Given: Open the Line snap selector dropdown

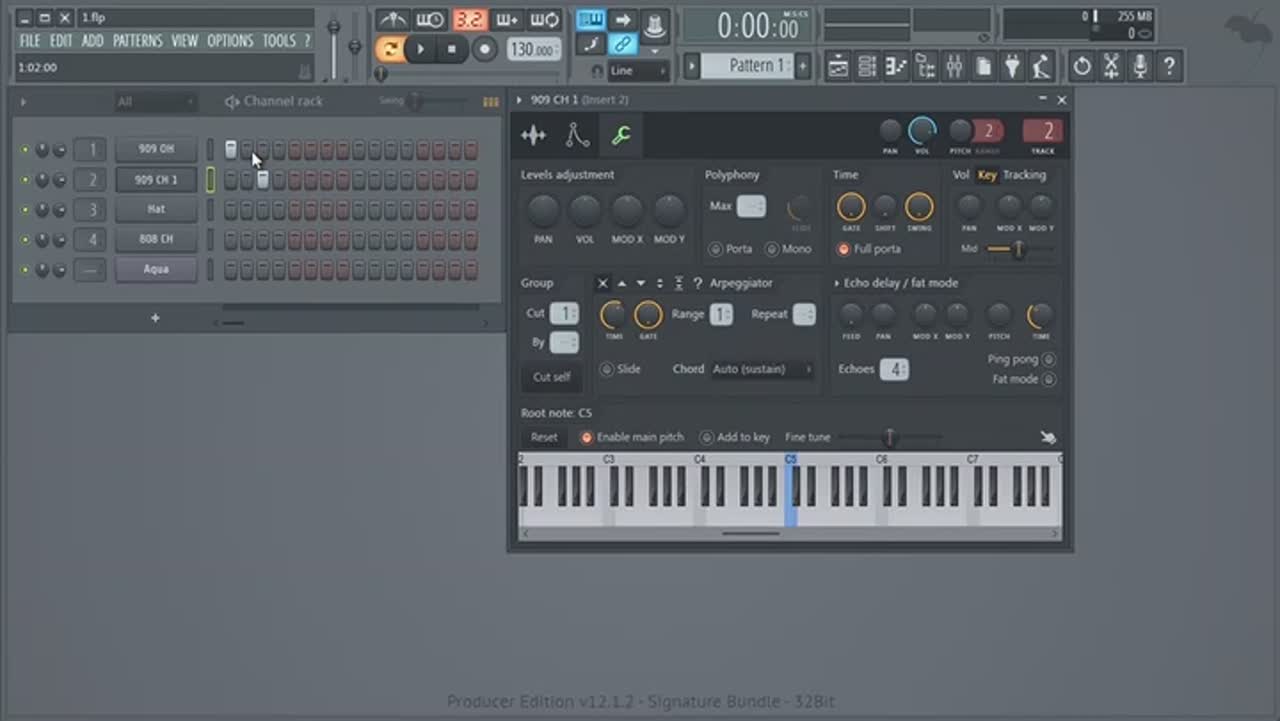Looking at the screenshot, I should [x=638, y=71].
